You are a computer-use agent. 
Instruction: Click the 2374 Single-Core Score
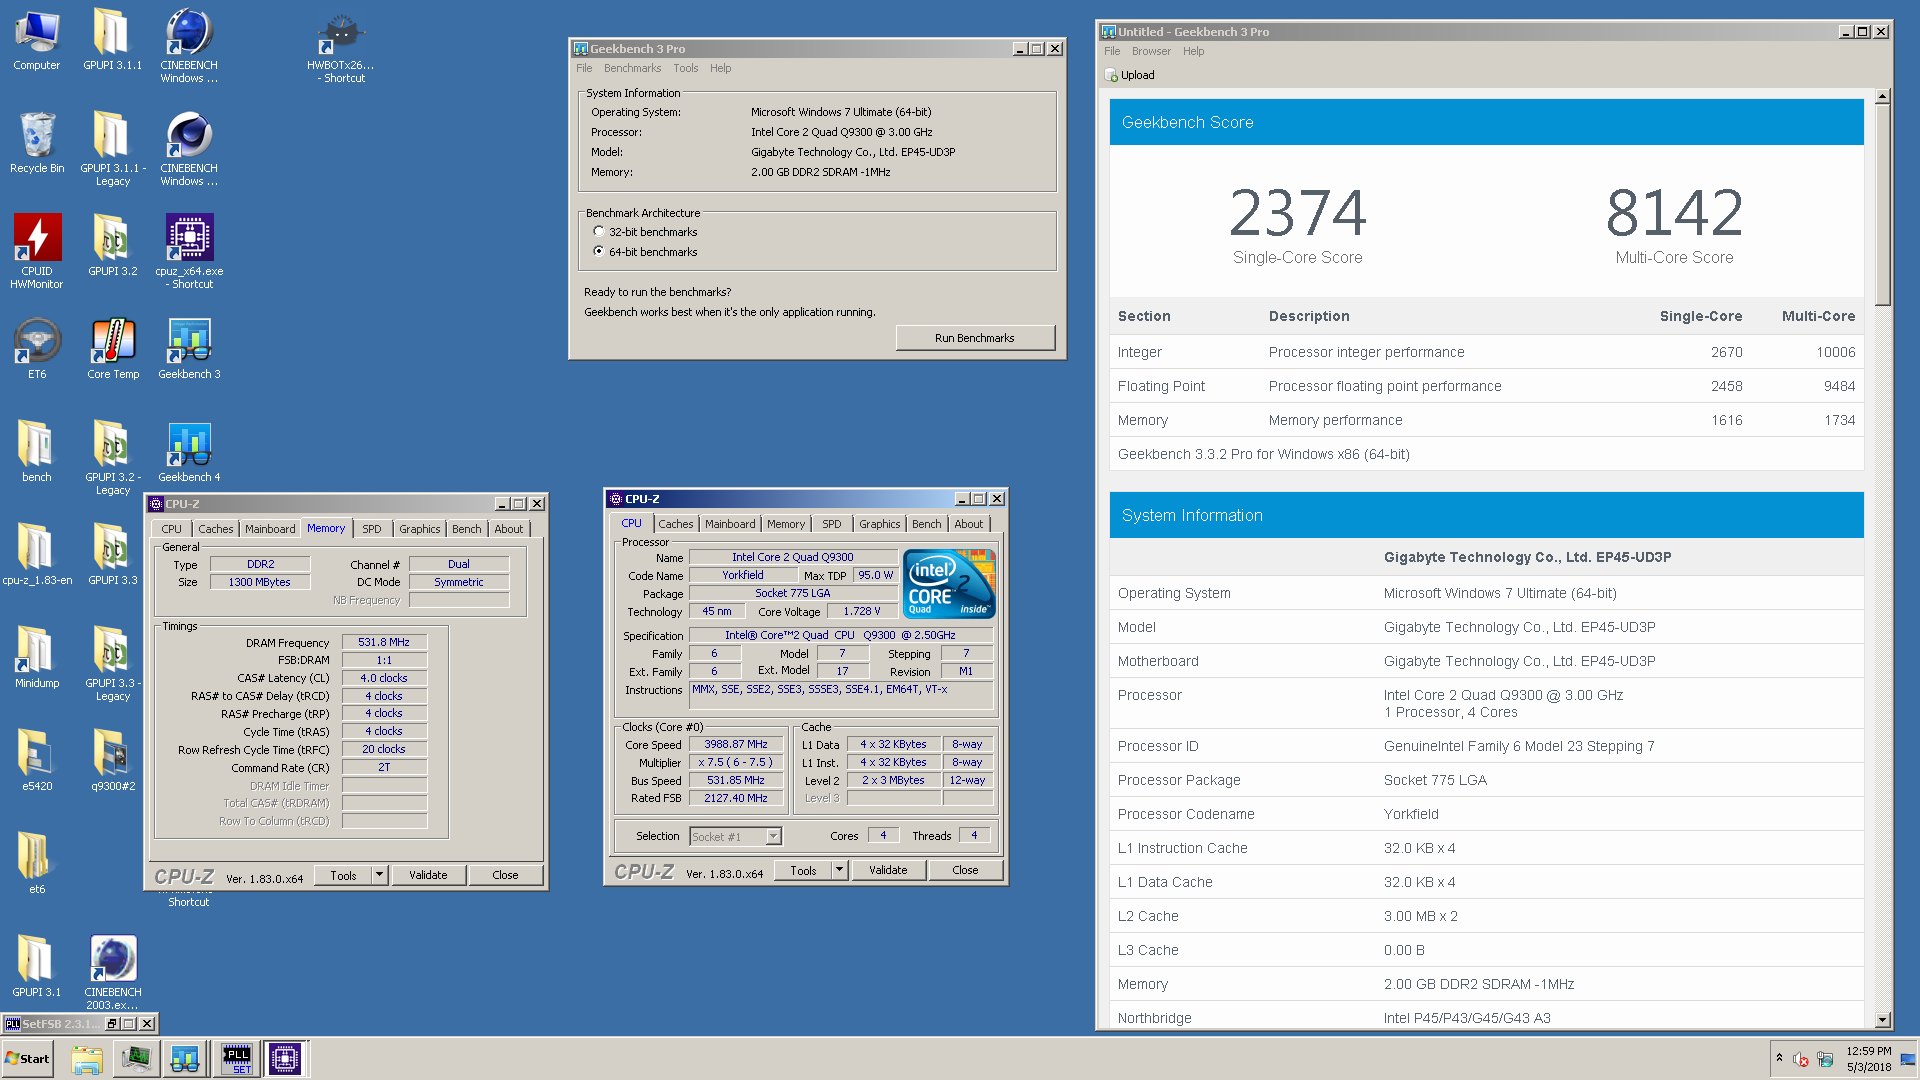(1297, 212)
